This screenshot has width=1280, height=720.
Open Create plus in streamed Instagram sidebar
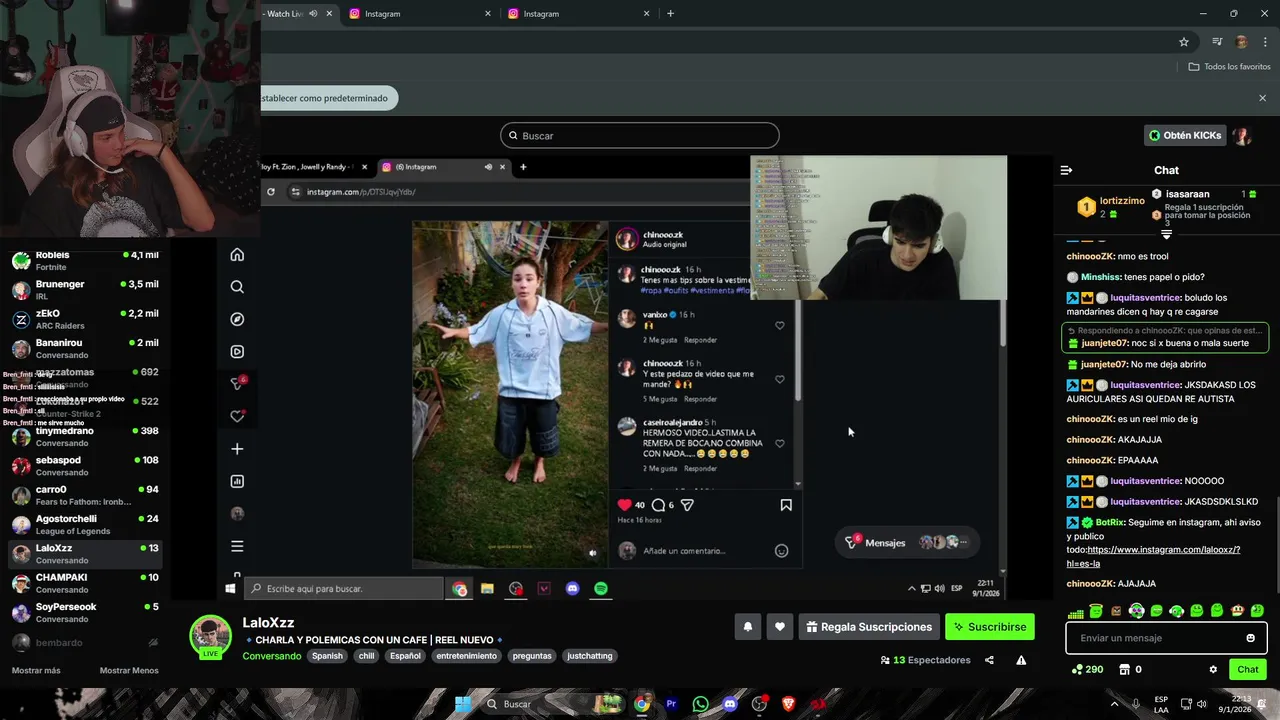click(x=237, y=449)
